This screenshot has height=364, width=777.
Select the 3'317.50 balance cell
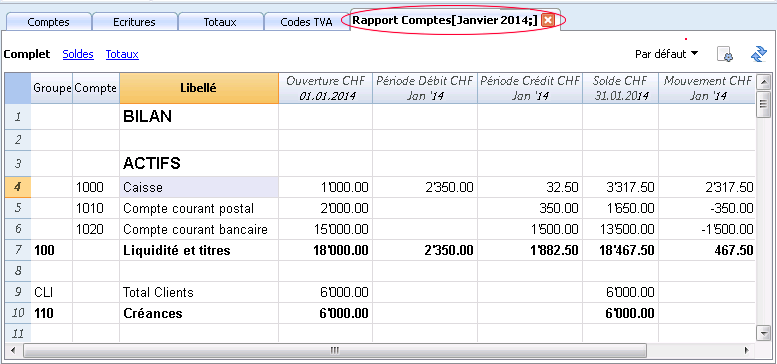[620, 187]
